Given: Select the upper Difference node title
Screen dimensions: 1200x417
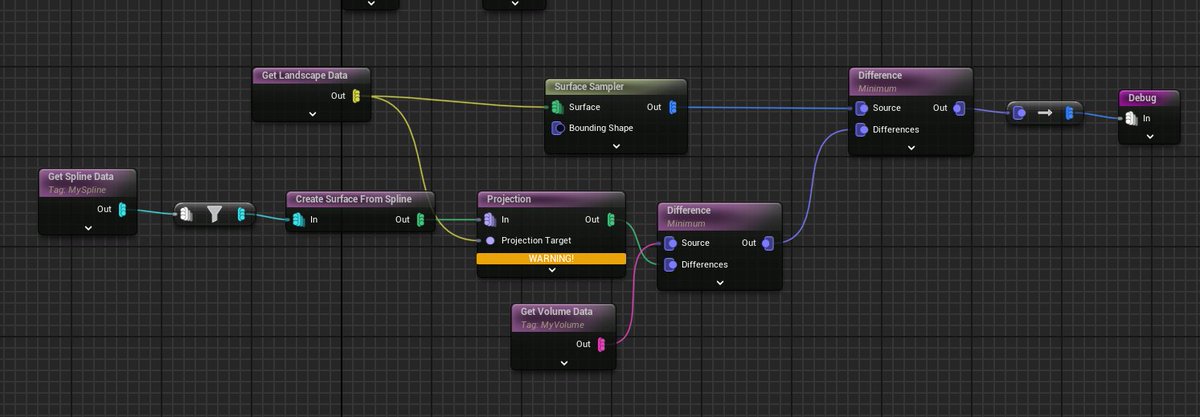Looking at the screenshot, I should (880, 75).
